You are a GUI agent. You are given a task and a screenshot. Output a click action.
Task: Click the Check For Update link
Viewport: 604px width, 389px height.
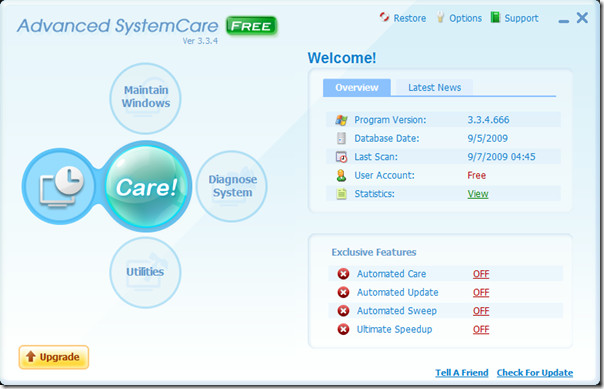535,372
